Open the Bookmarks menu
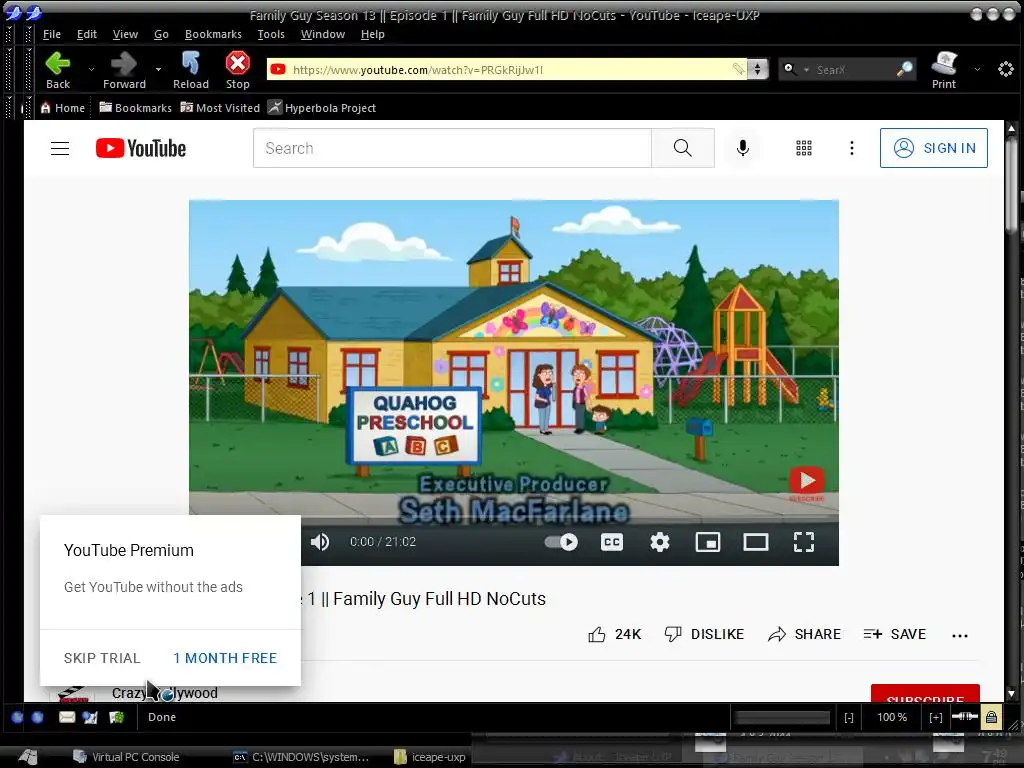 (213, 34)
